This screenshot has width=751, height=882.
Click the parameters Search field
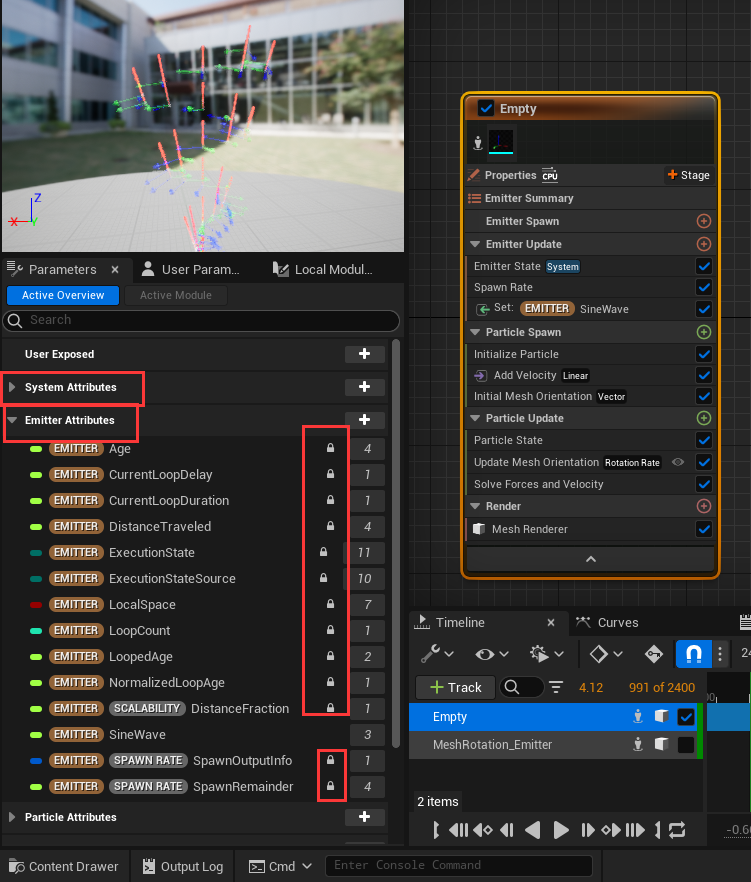pyautogui.click(x=200, y=320)
